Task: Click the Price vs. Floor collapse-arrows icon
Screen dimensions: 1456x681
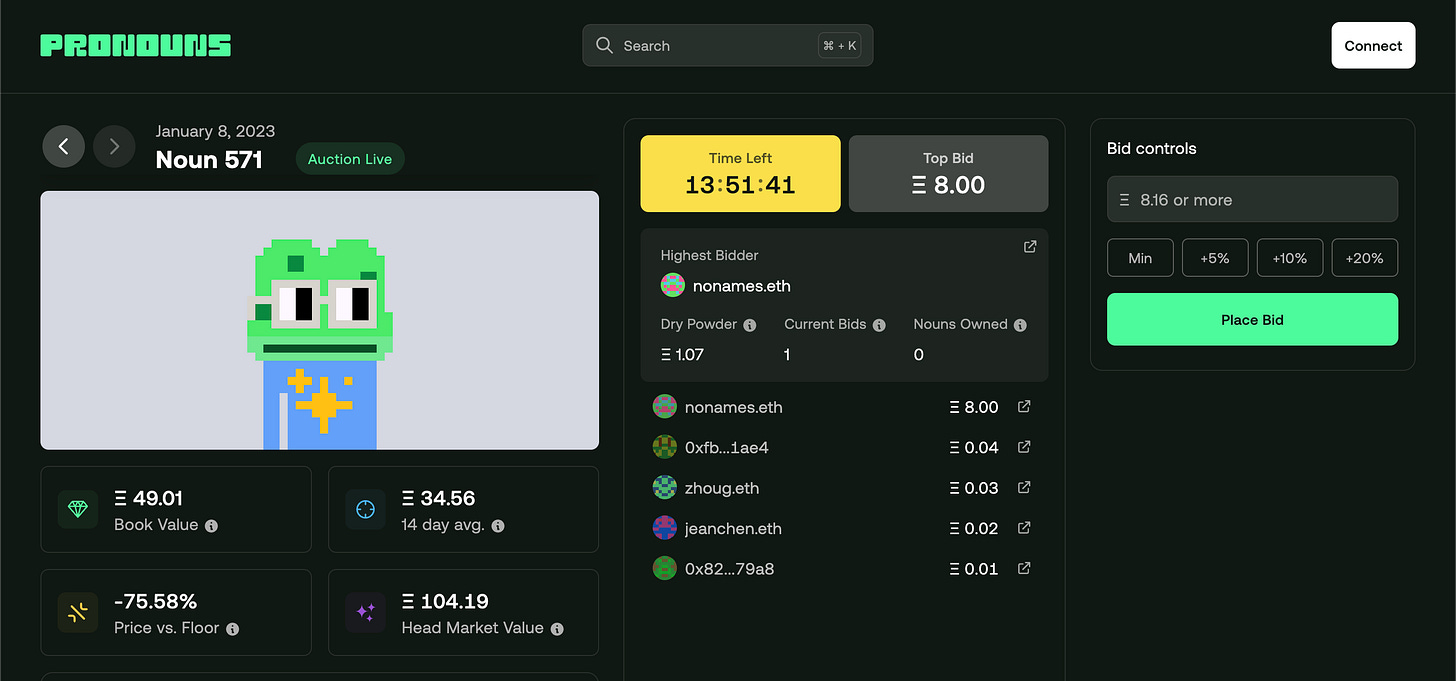Action: pyautogui.click(x=78, y=612)
